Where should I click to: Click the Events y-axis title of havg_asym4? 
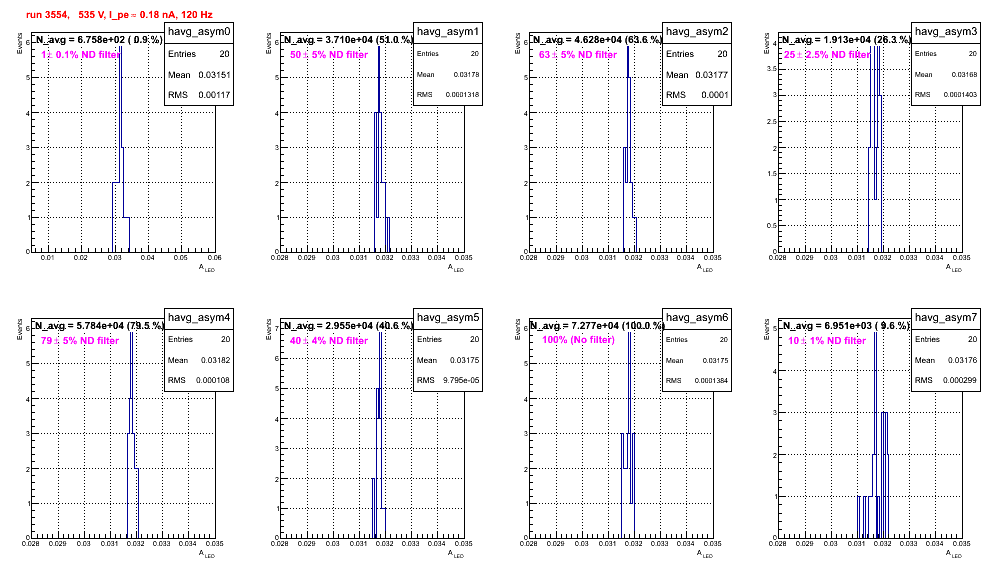click(x=20, y=329)
